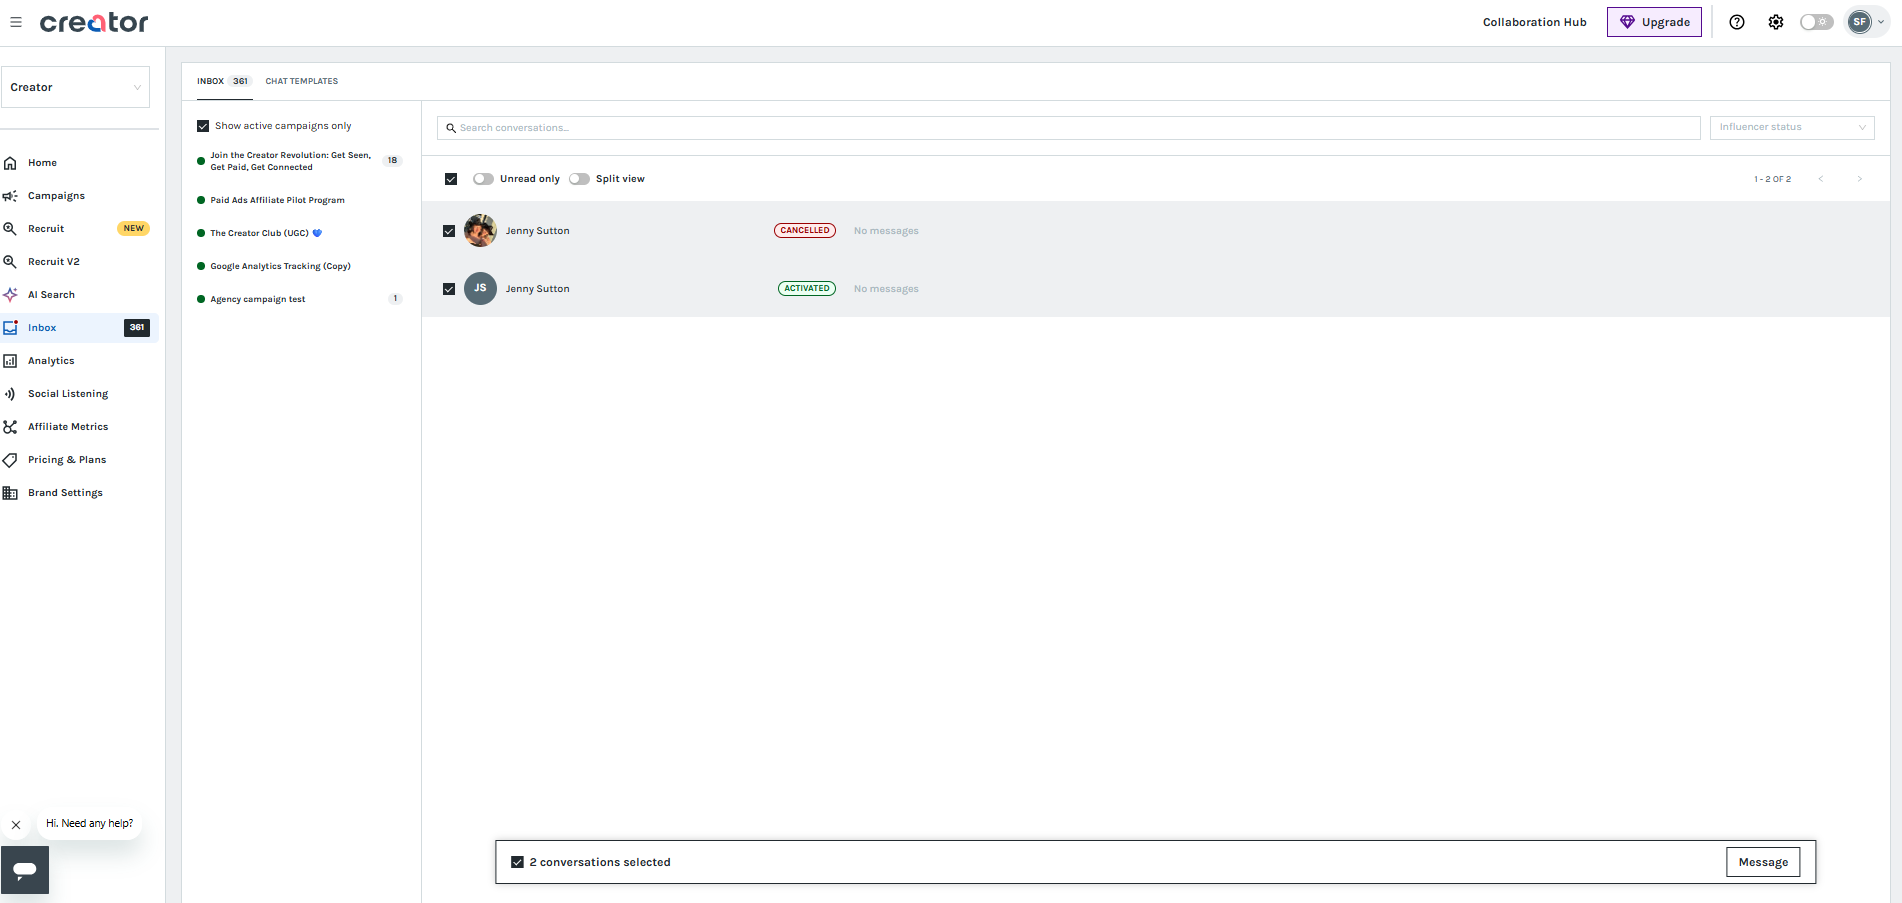This screenshot has height=903, width=1902.
Task: Switch to the Inbox tab
Action: (x=223, y=81)
